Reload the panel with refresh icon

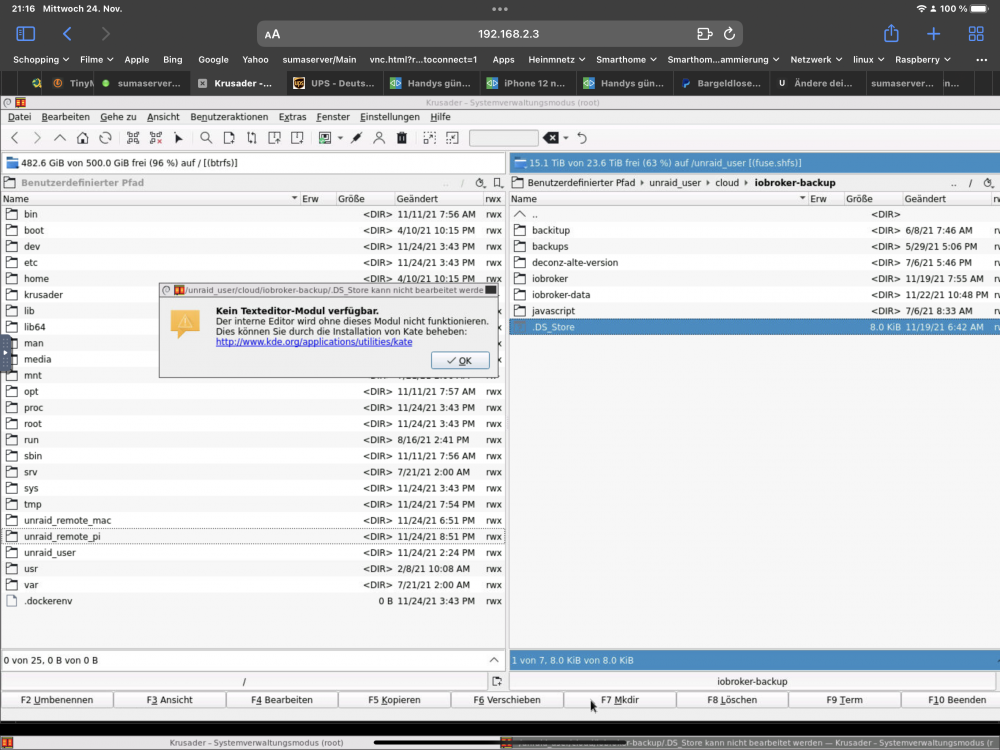(x=105, y=138)
